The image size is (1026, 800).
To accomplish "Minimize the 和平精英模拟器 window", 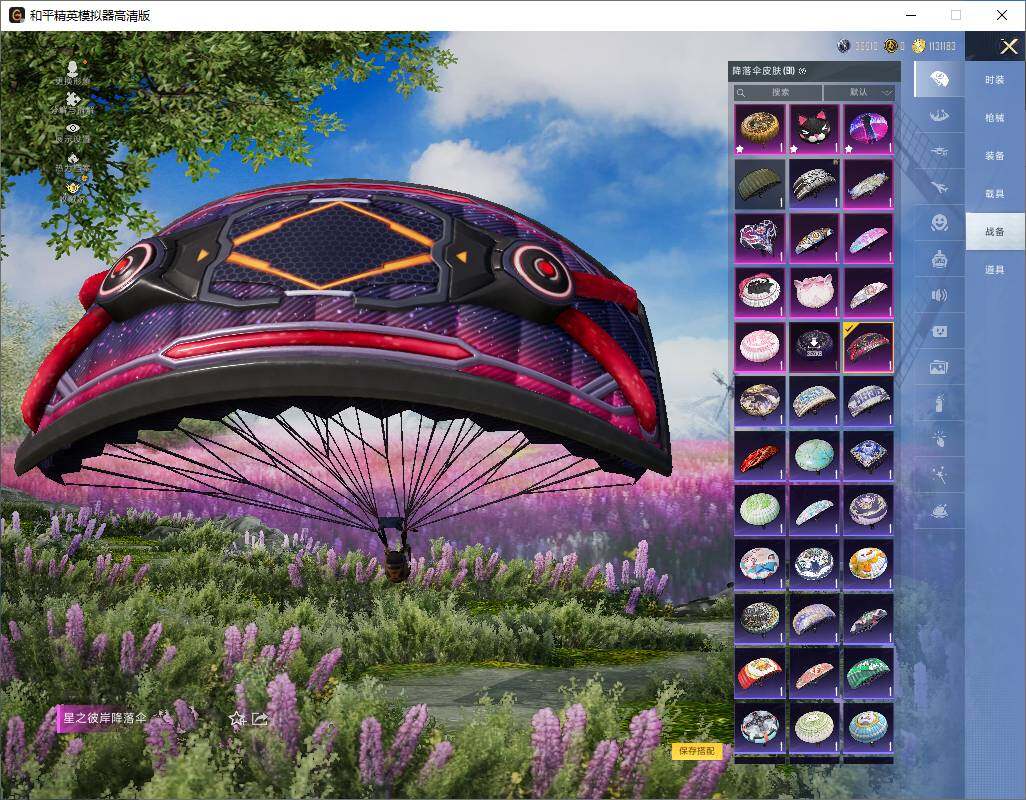I will 911,15.
